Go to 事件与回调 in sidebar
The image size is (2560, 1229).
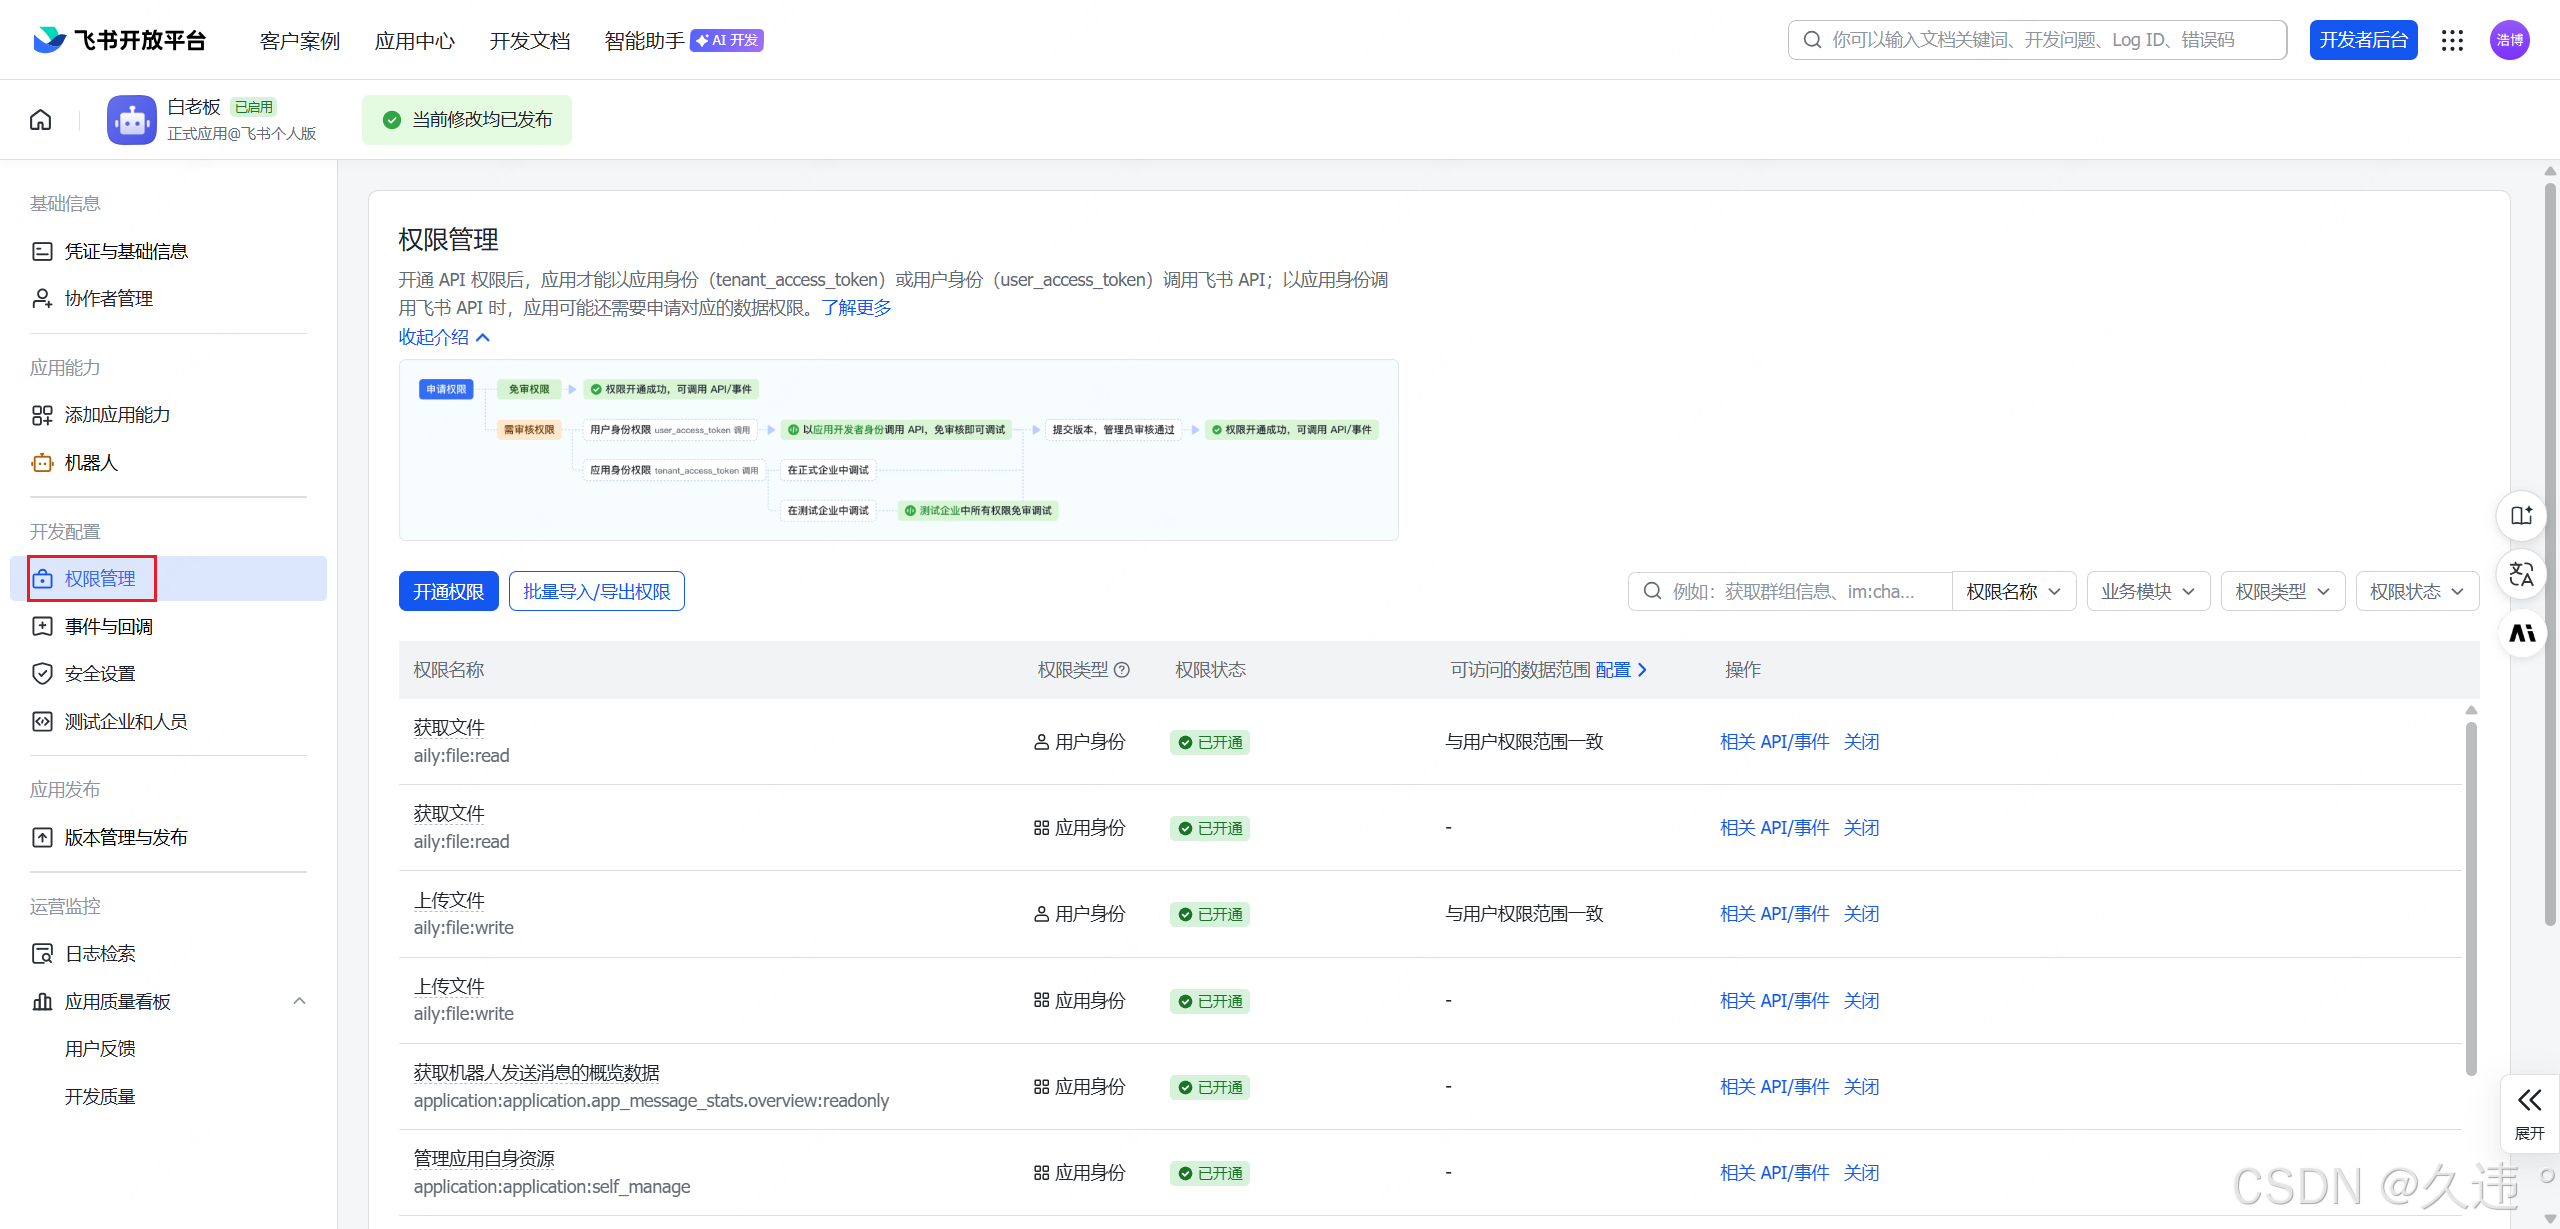point(108,627)
